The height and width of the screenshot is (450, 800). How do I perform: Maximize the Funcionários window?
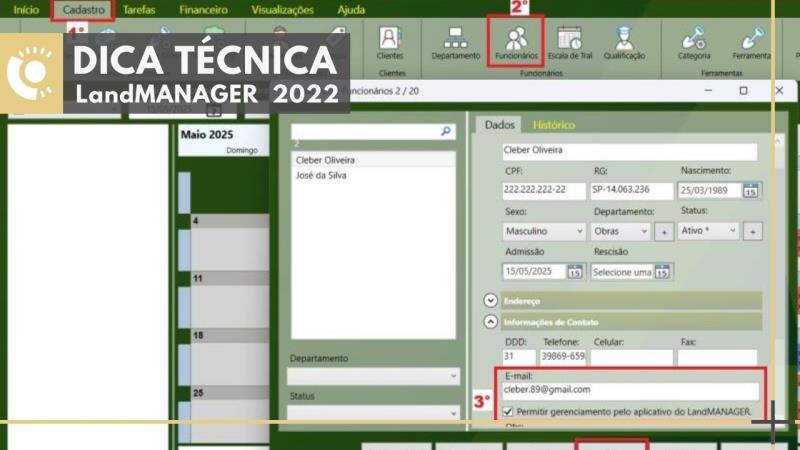743,91
